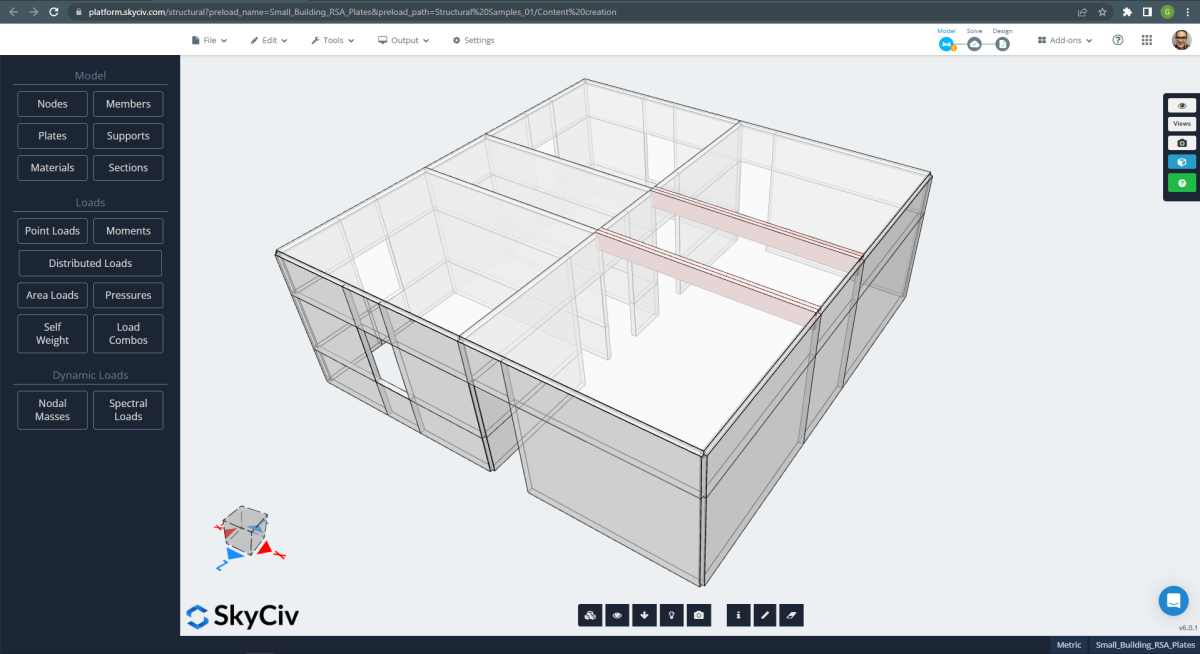Toggle the eye icon in the bottom toolbar

617,616
